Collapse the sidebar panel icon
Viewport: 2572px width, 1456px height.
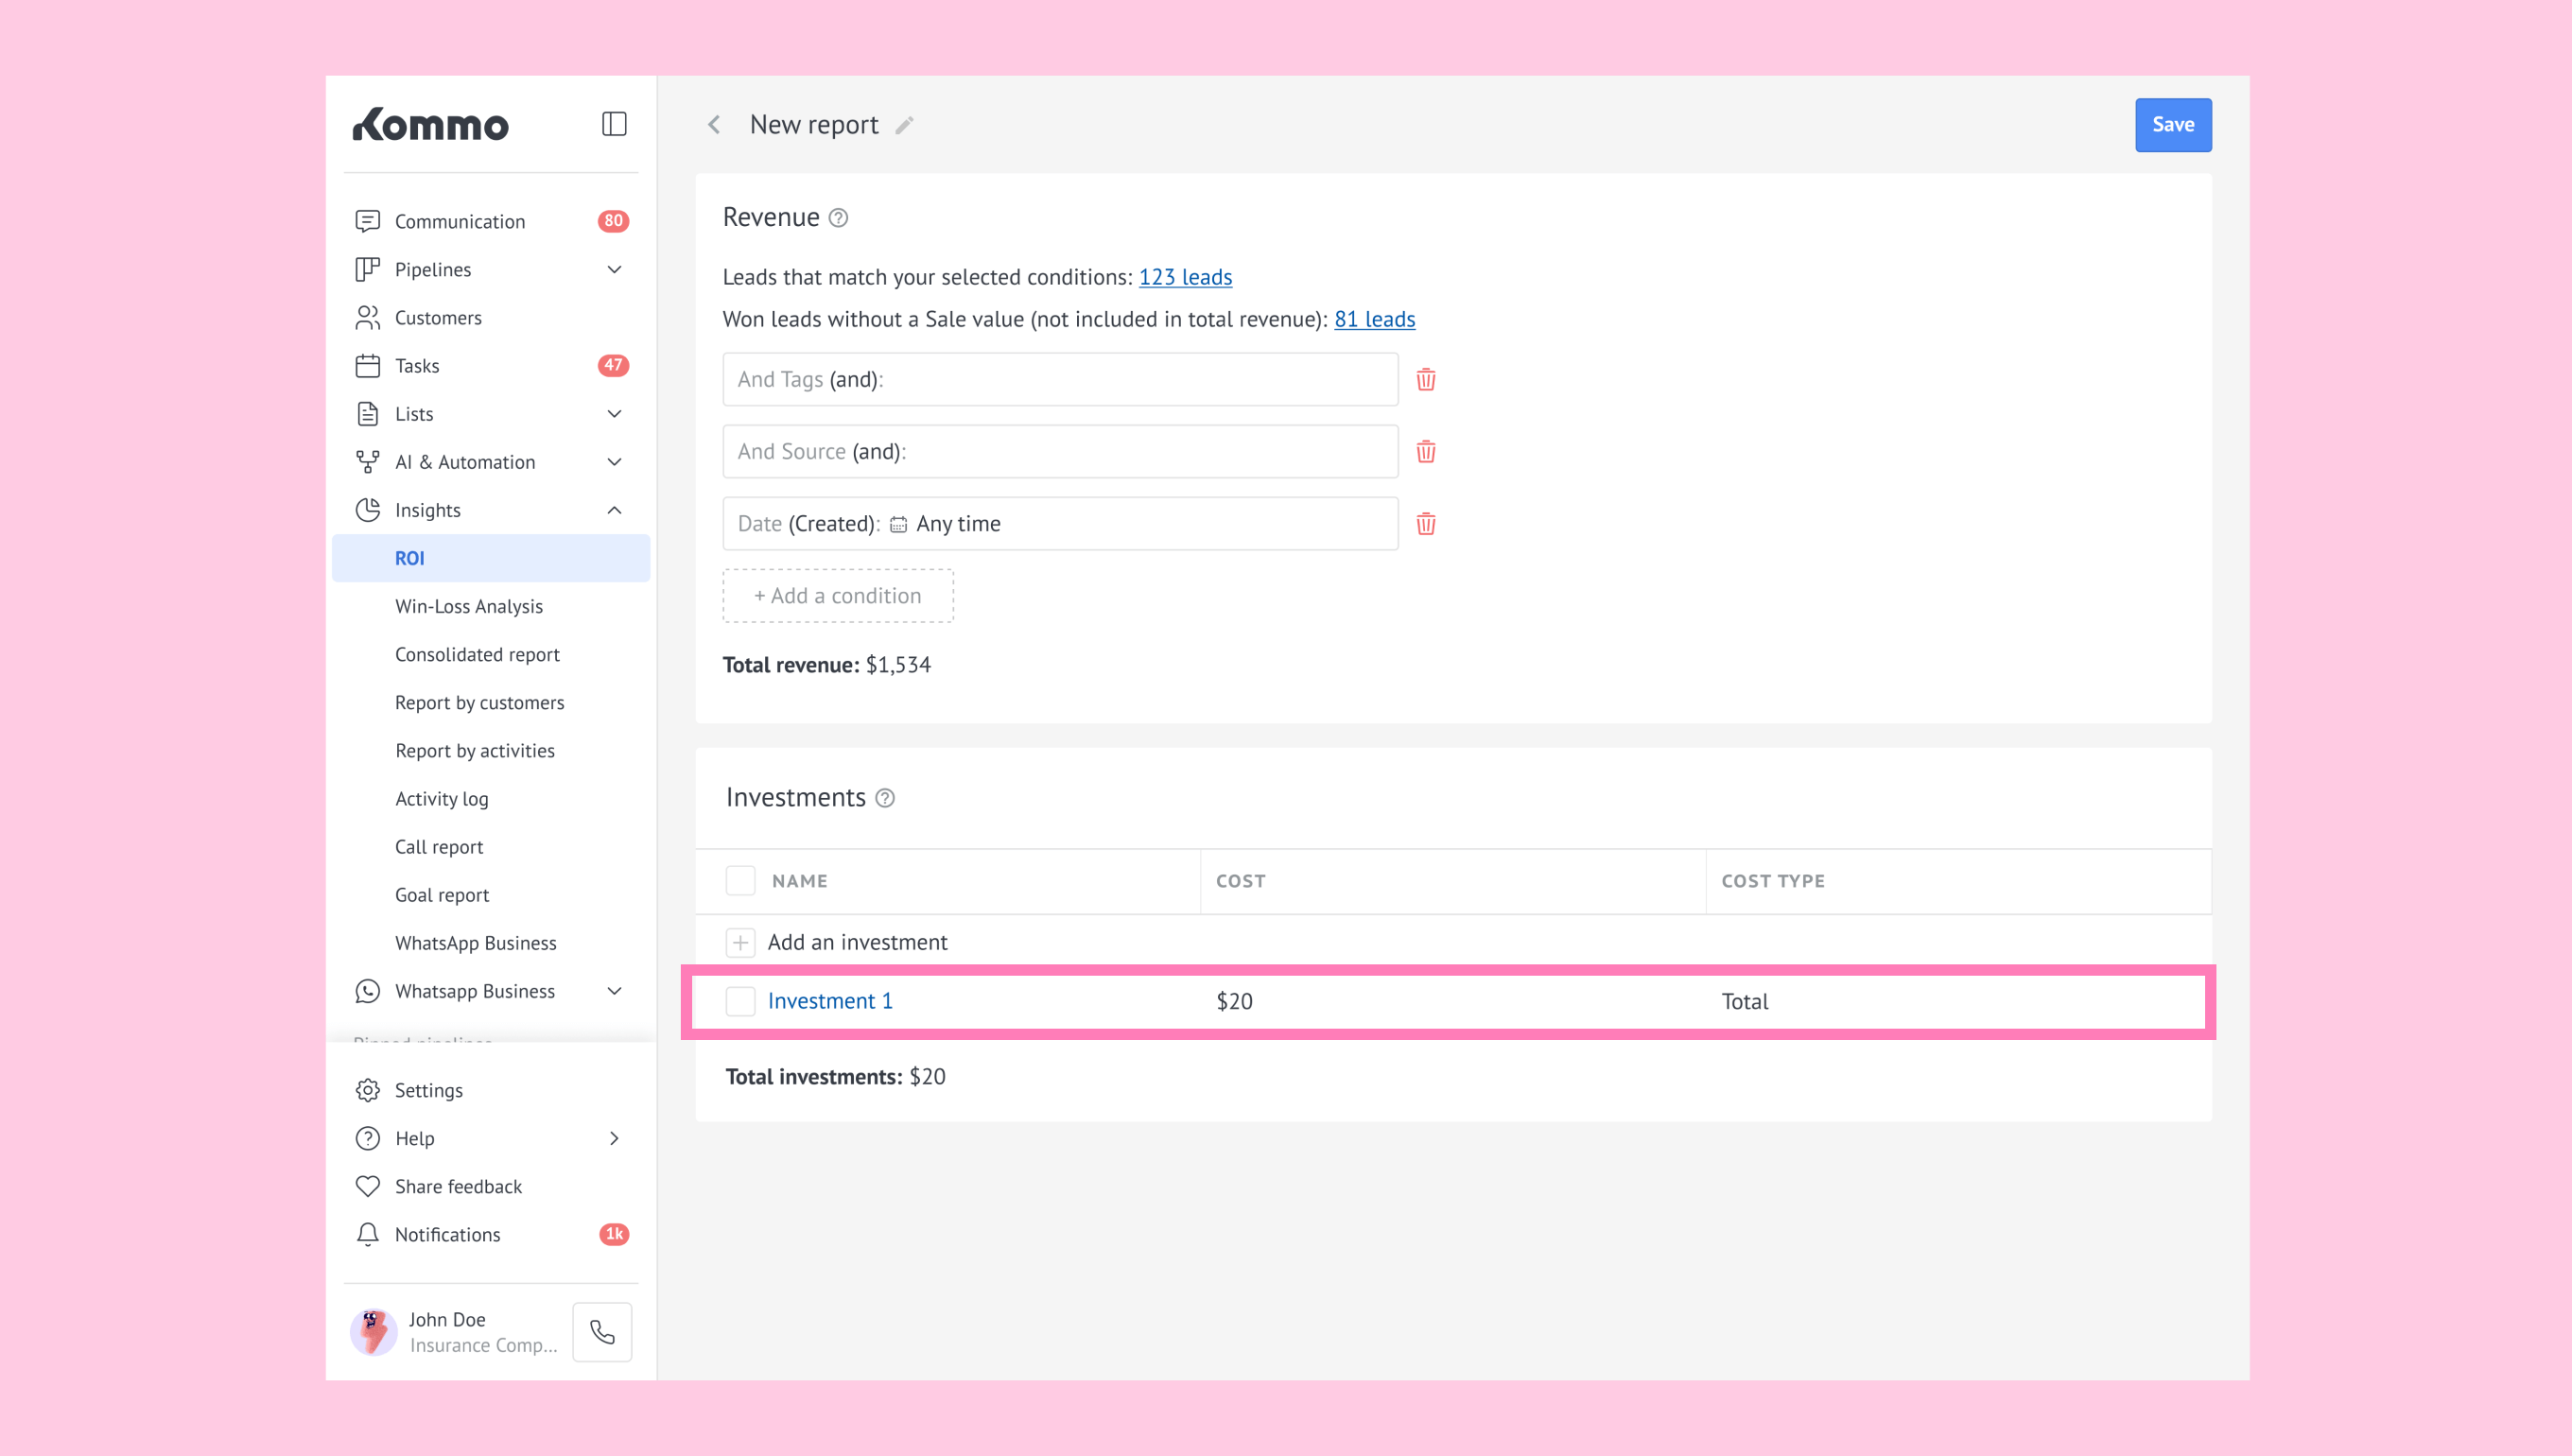614,124
